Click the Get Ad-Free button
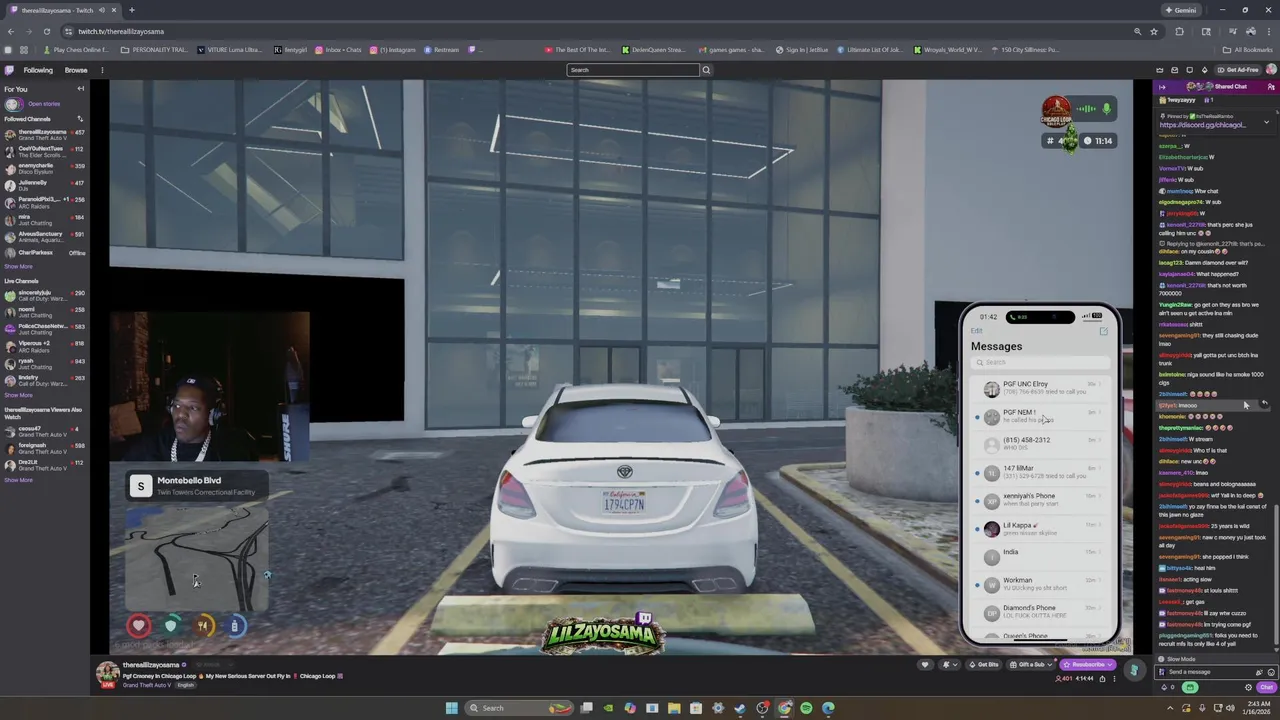The width and height of the screenshot is (1280, 720). 1238,70
